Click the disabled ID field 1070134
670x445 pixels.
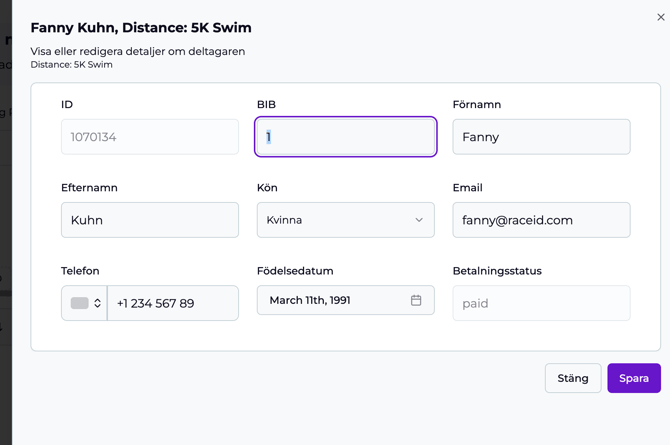[150, 137]
